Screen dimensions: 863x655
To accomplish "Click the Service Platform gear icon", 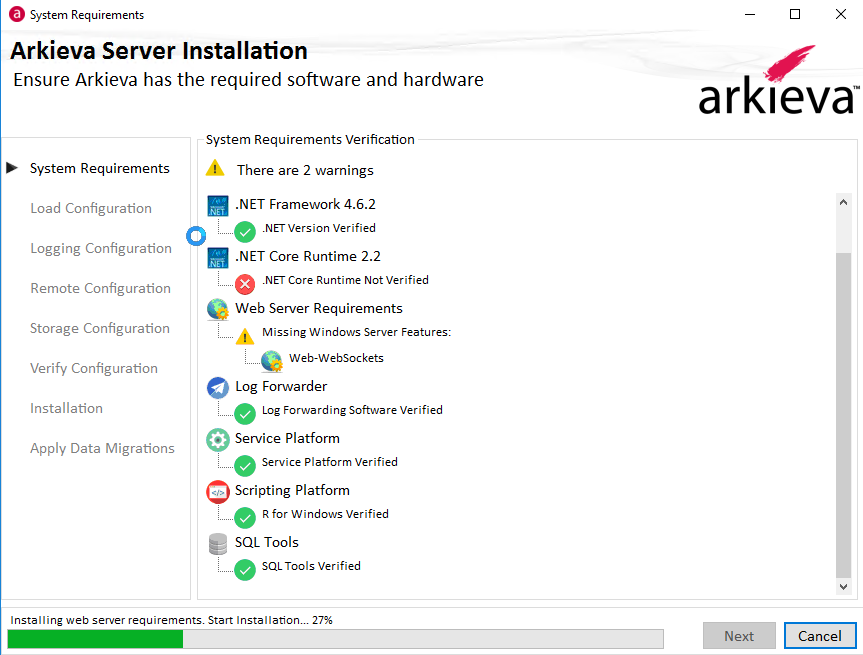I will click(218, 440).
